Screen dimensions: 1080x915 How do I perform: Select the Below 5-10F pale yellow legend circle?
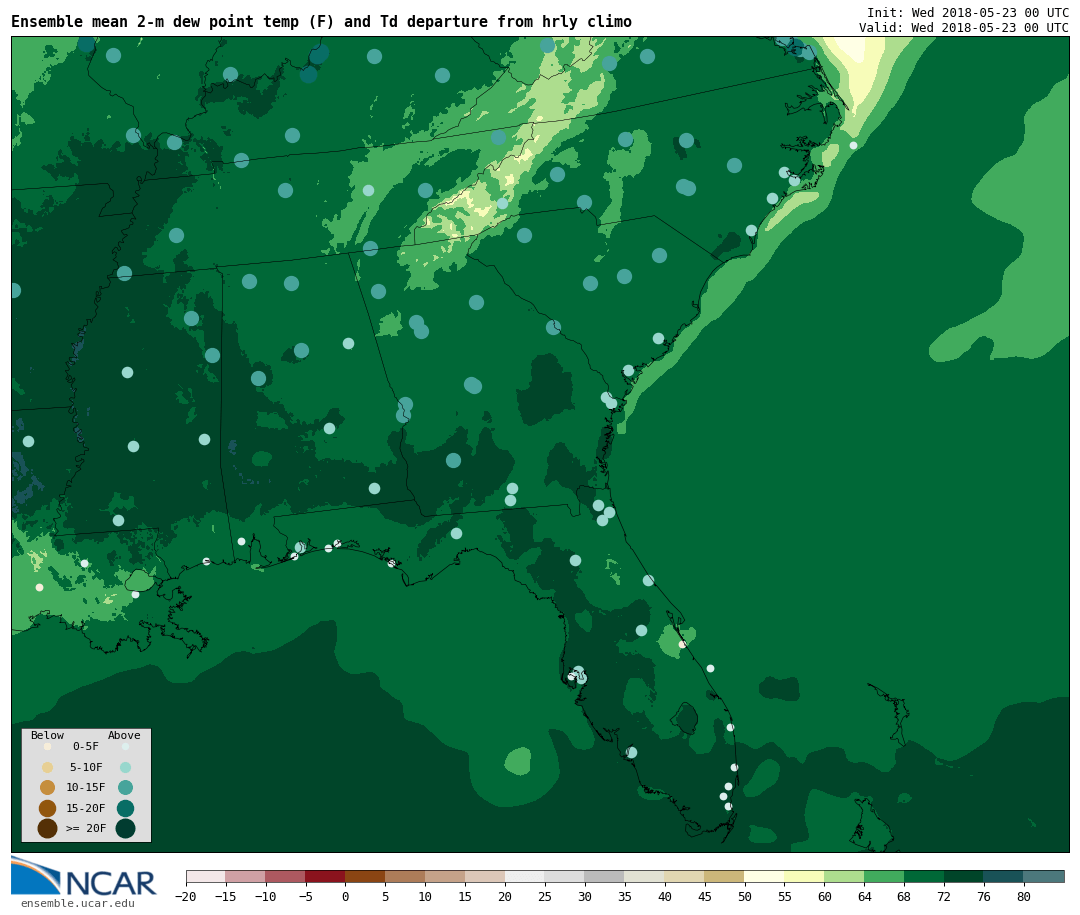point(47,767)
